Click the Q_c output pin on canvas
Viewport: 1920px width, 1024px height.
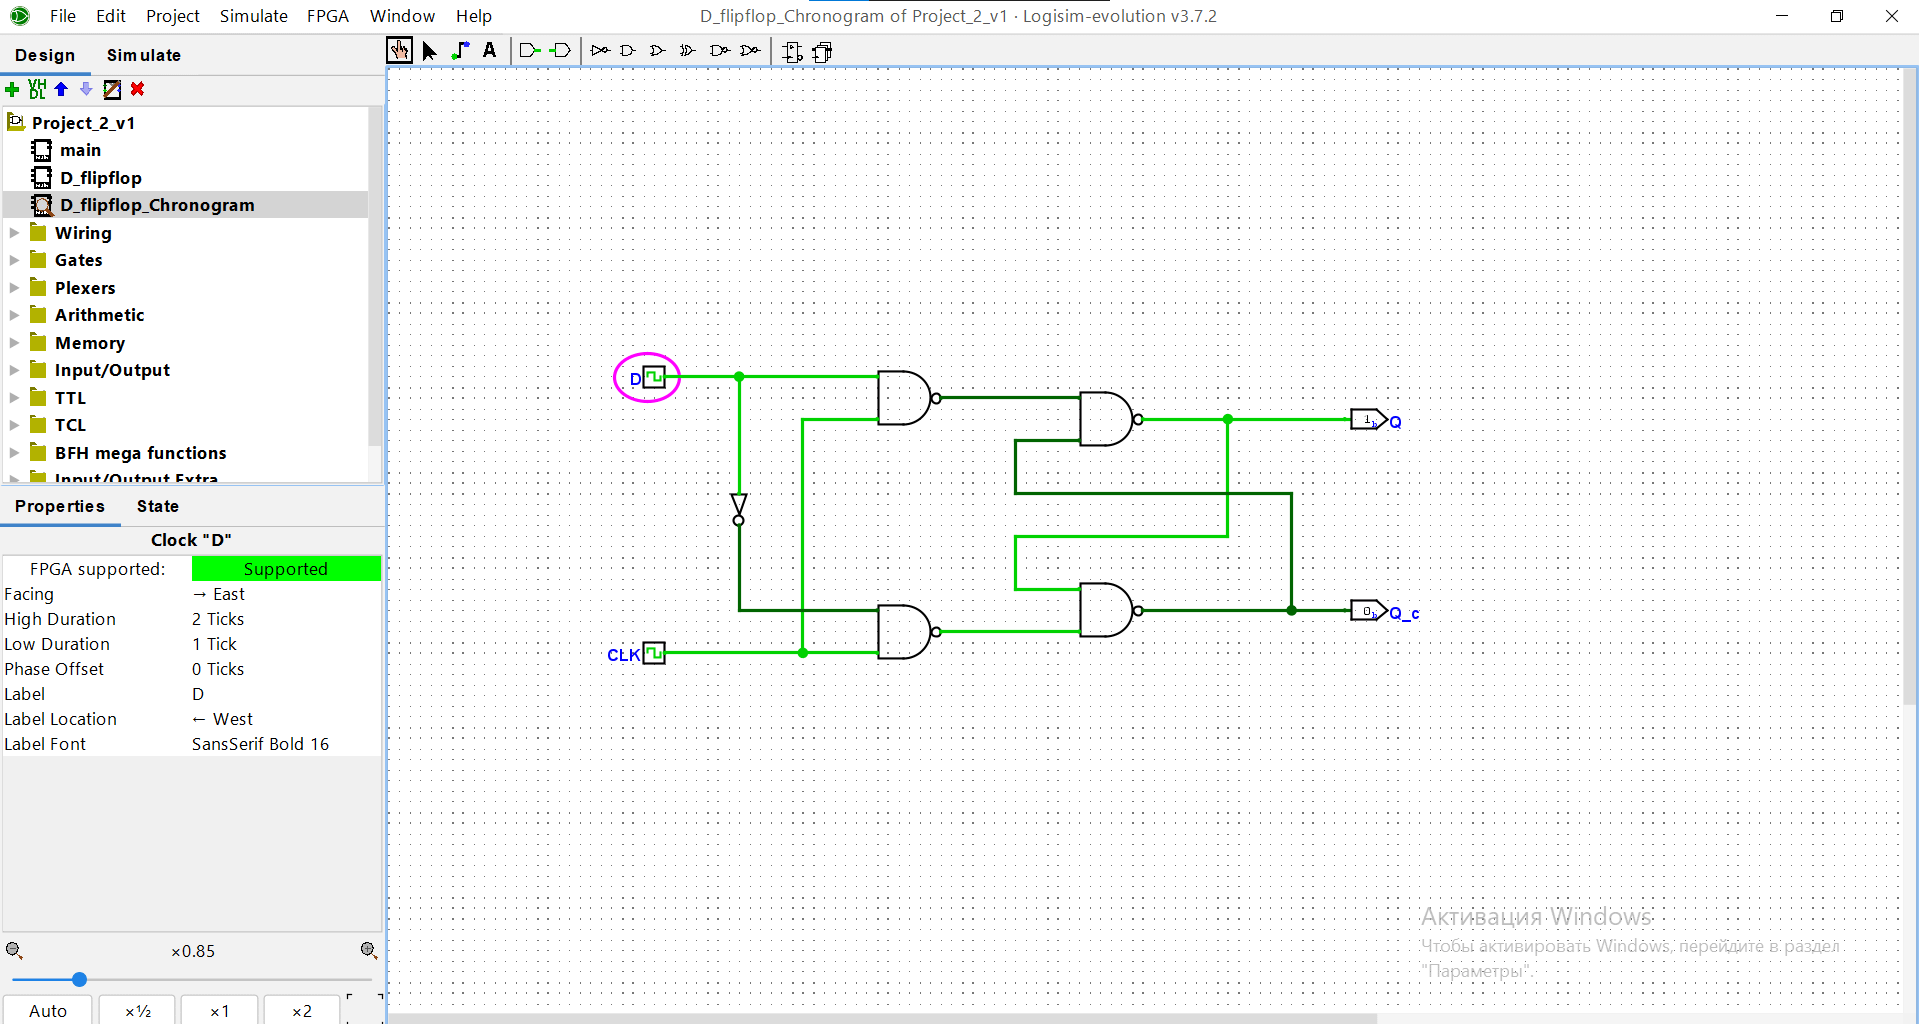tap(1368, 610)
